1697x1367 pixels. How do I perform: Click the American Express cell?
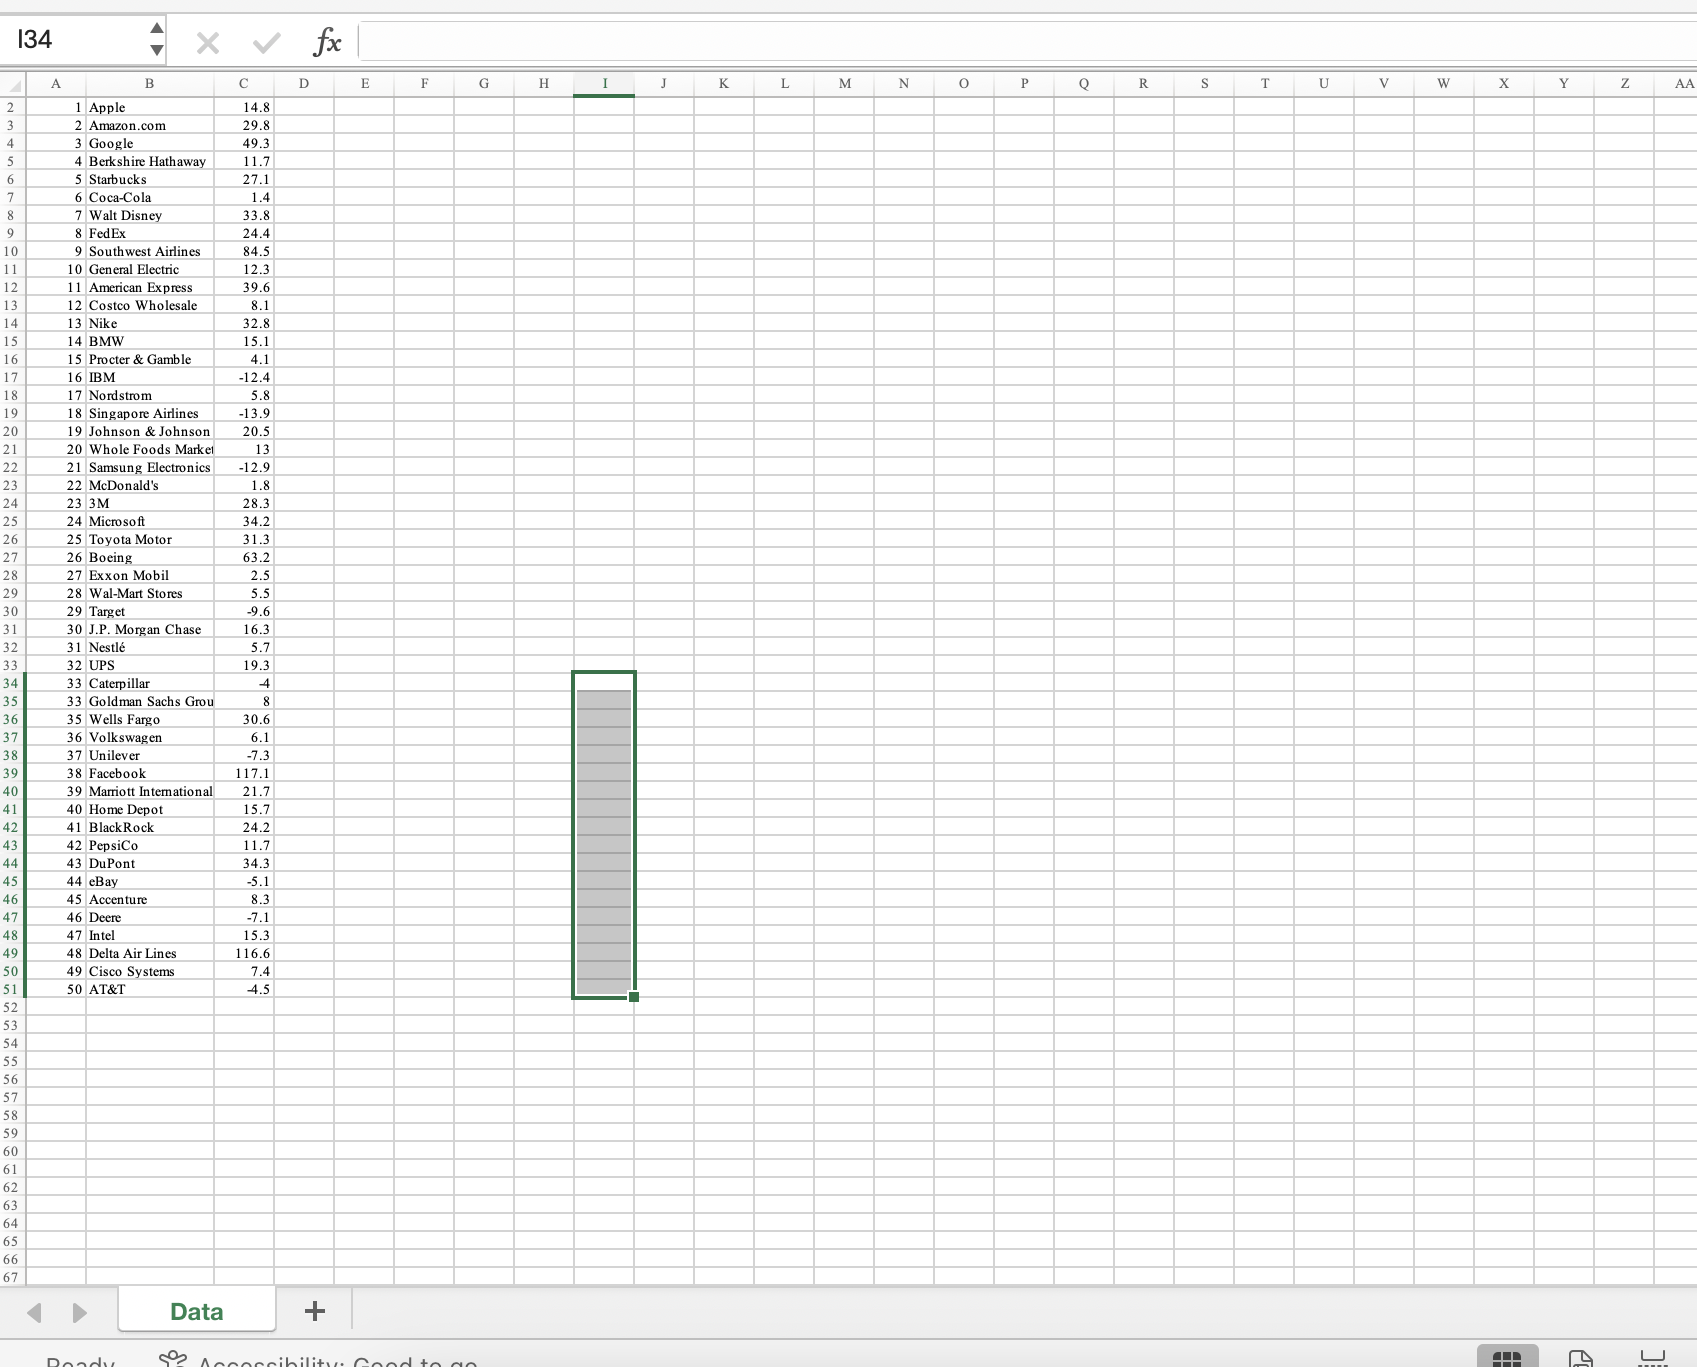(150, 287)
